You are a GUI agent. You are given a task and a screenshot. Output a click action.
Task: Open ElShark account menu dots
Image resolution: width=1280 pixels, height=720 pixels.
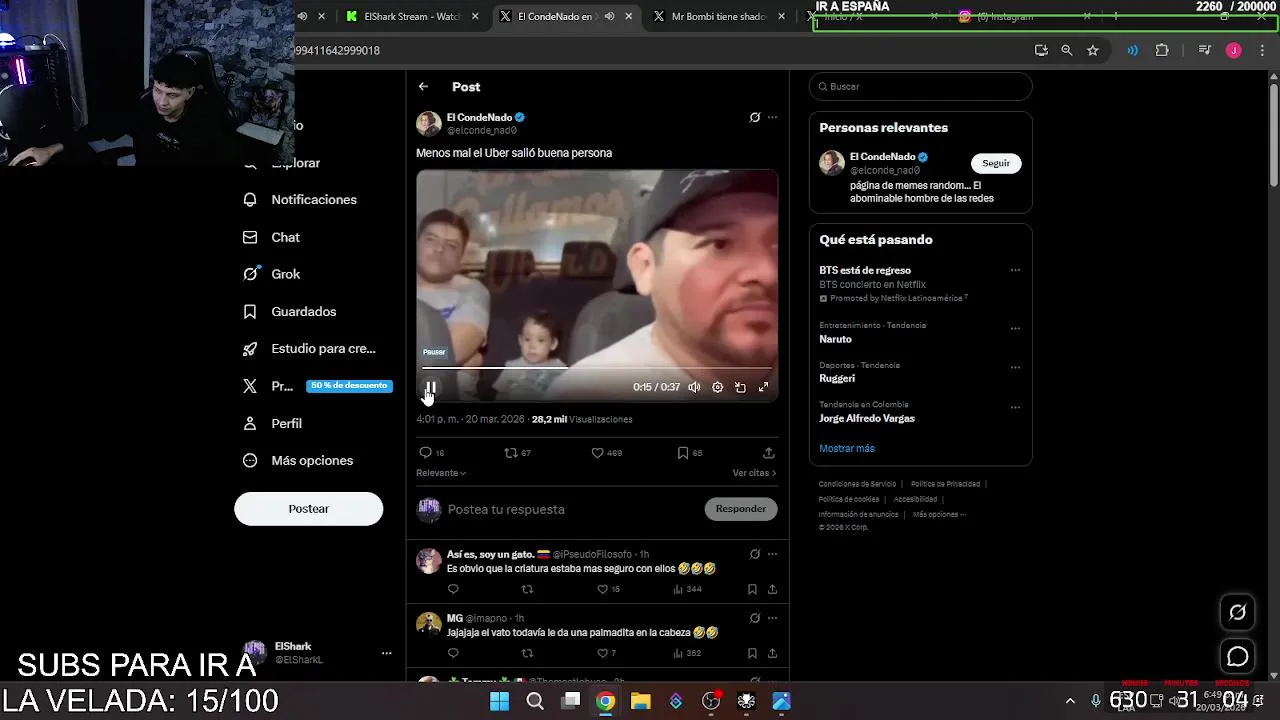(386, 653)
